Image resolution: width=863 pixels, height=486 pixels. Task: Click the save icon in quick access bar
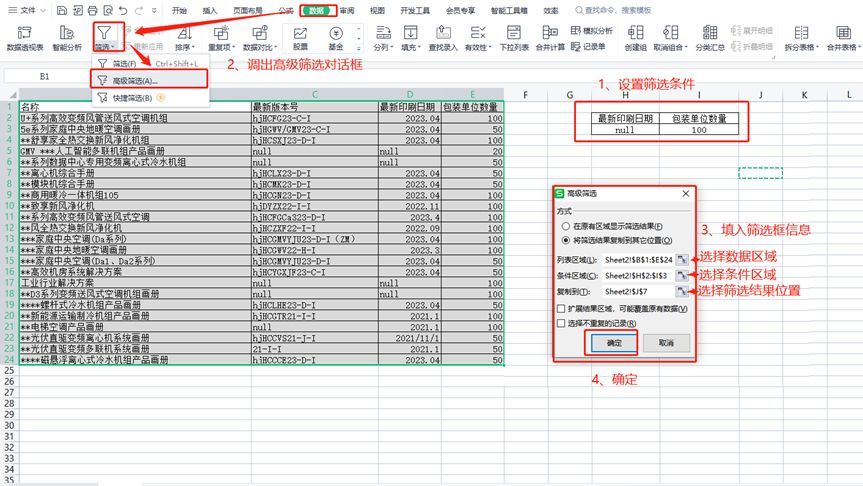[x=62, y=10]
